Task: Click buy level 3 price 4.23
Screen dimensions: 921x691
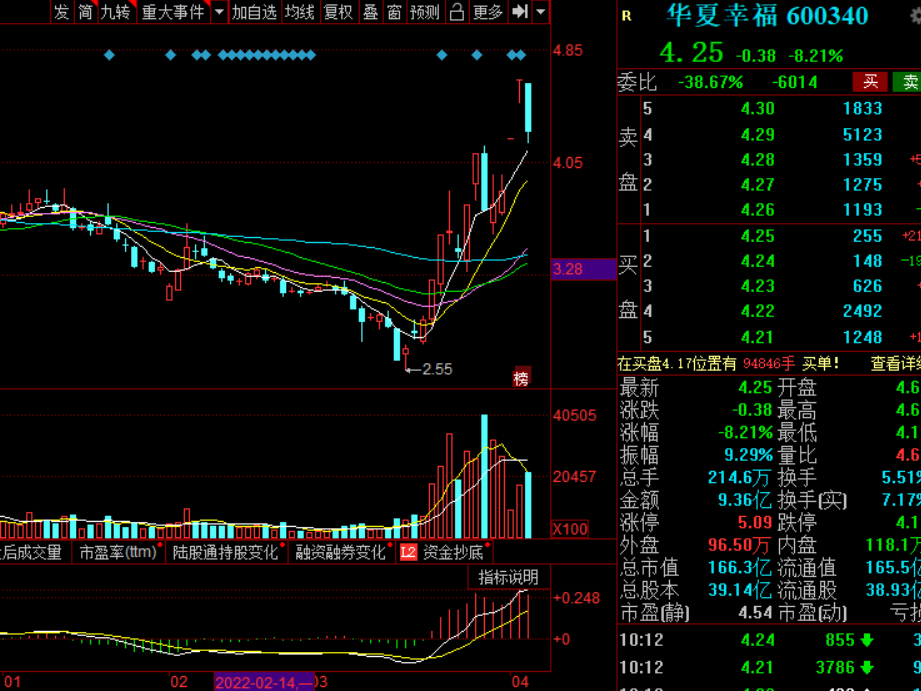Action: pyautogui.click(x=758, y=286)
